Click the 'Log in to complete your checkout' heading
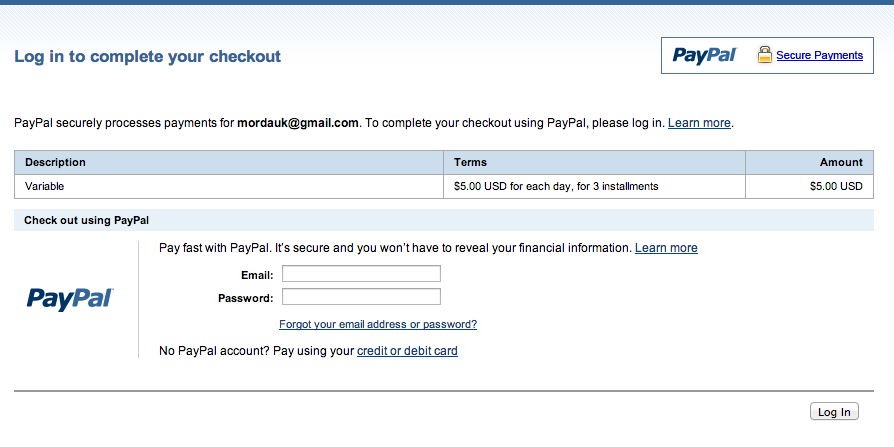 point(148,56)
